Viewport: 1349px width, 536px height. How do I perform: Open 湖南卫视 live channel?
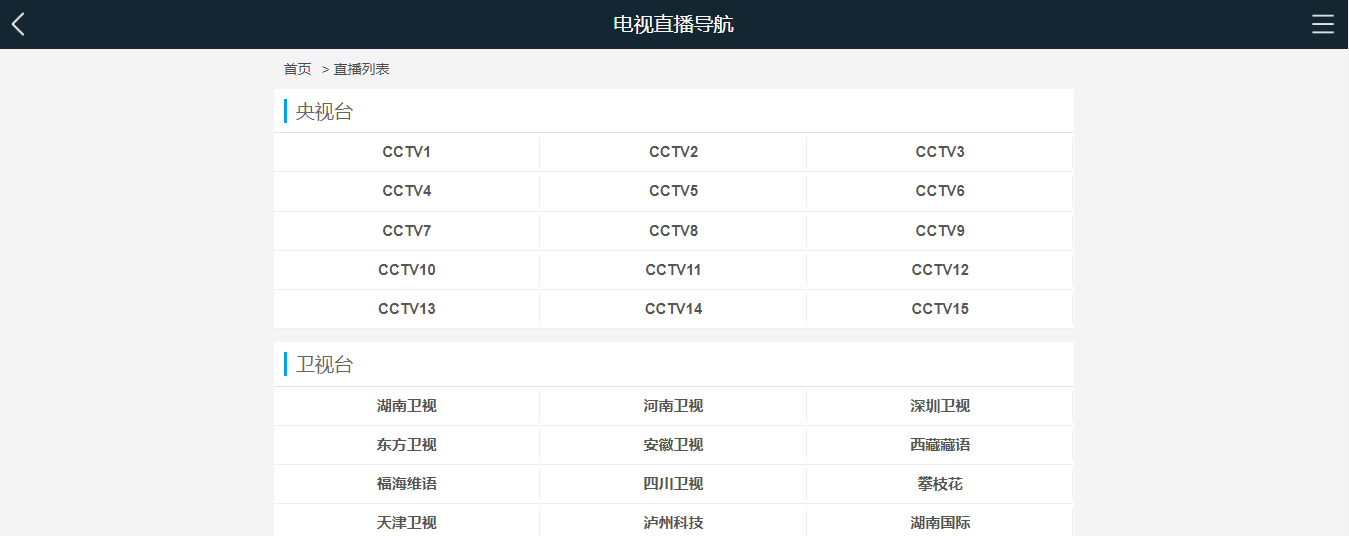[x=406, y=406]
